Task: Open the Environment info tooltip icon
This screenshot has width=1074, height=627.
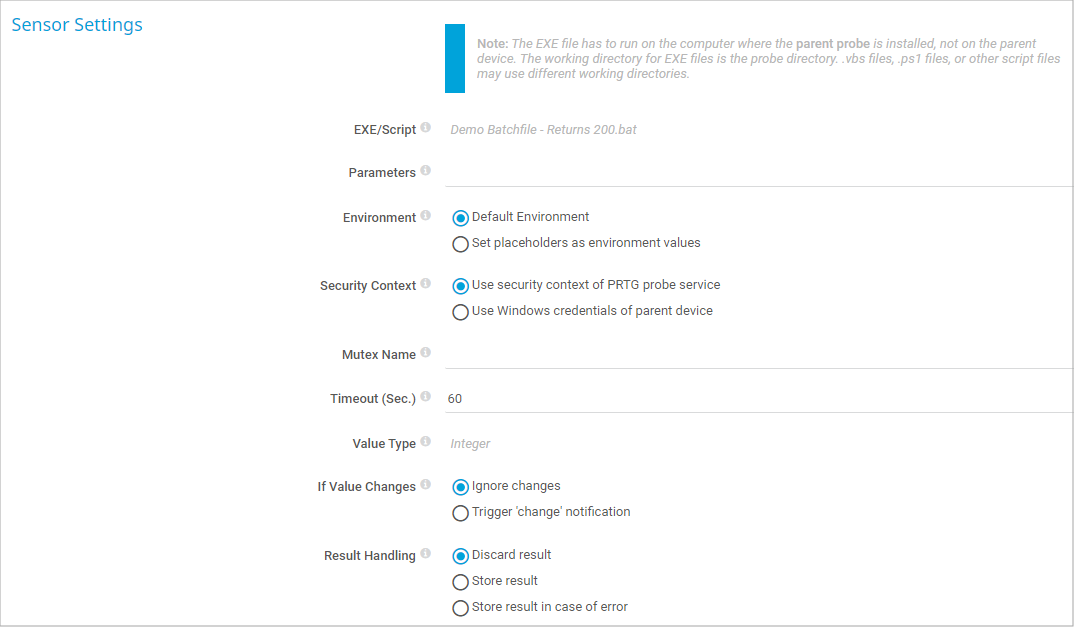Action: click(426, 216)
